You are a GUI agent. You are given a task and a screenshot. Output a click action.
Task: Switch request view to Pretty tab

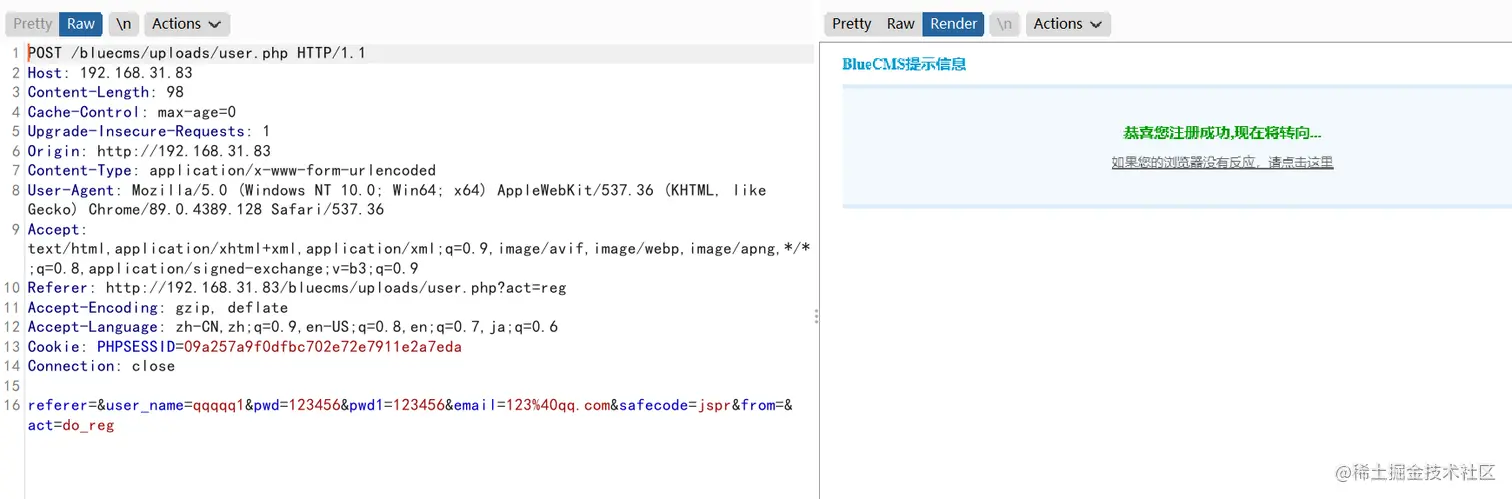[x=32, y=24]
